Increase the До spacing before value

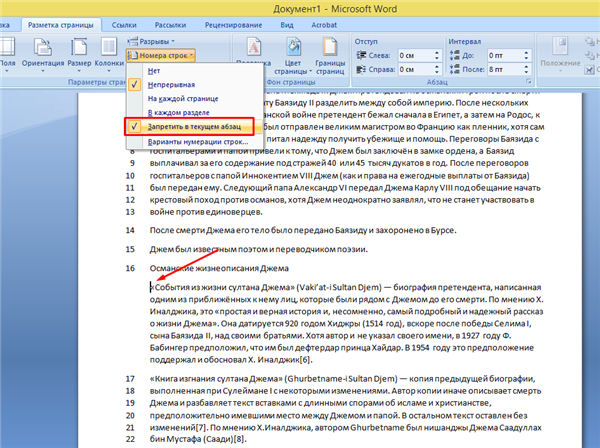point(527,52)
